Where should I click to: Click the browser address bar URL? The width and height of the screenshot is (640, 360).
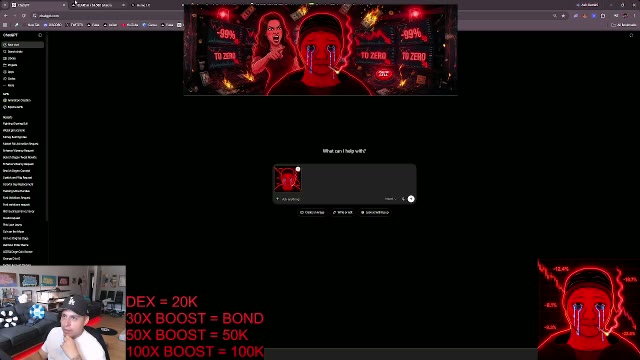pos(49,16)
